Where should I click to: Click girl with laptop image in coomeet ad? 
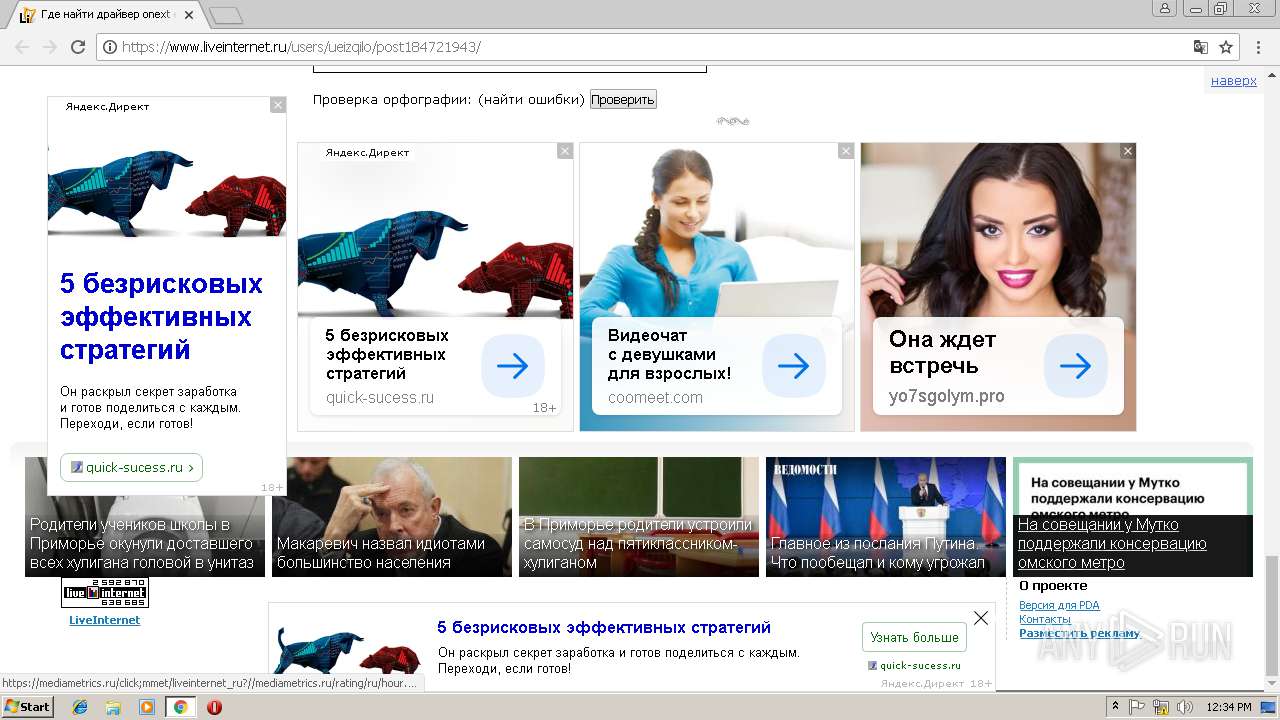(x=717, y=231)
